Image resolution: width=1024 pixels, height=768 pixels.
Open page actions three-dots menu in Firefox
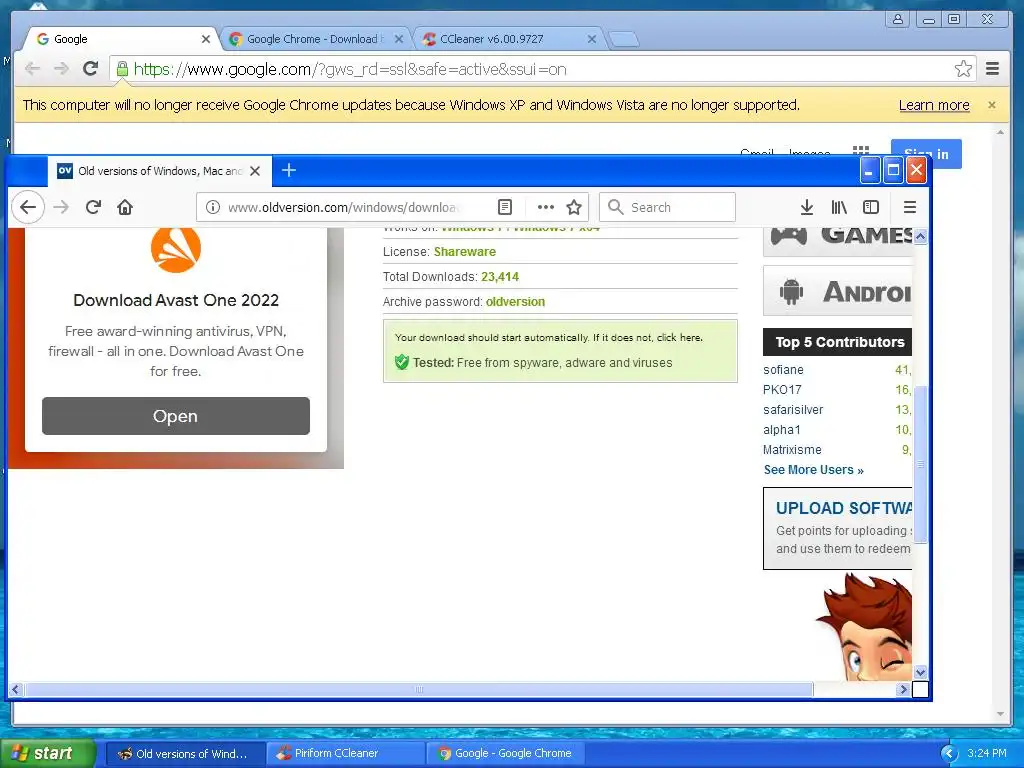(545, 207)
